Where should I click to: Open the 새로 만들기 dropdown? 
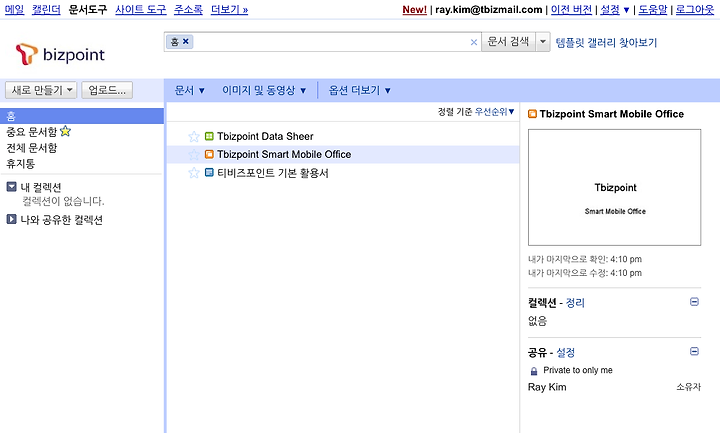(41, 90)
